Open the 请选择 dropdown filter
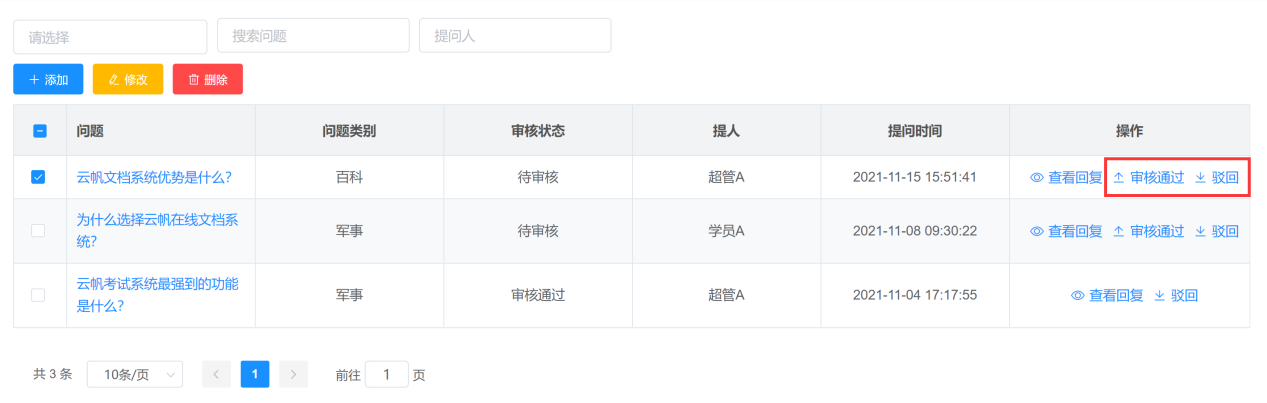 (110, 37)
